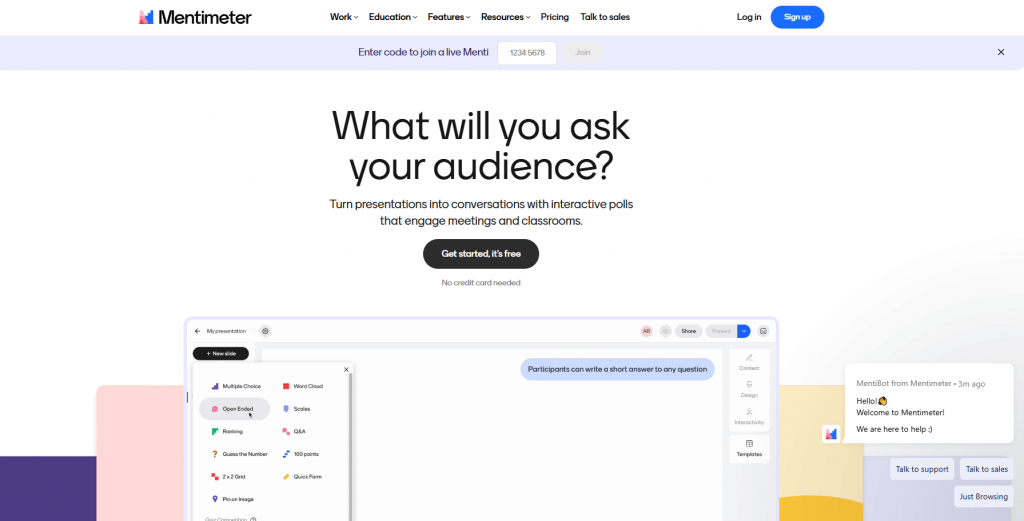Click the slide type picker scrollbar
Screen dimensions: 1024x521
tap(351, 447)
